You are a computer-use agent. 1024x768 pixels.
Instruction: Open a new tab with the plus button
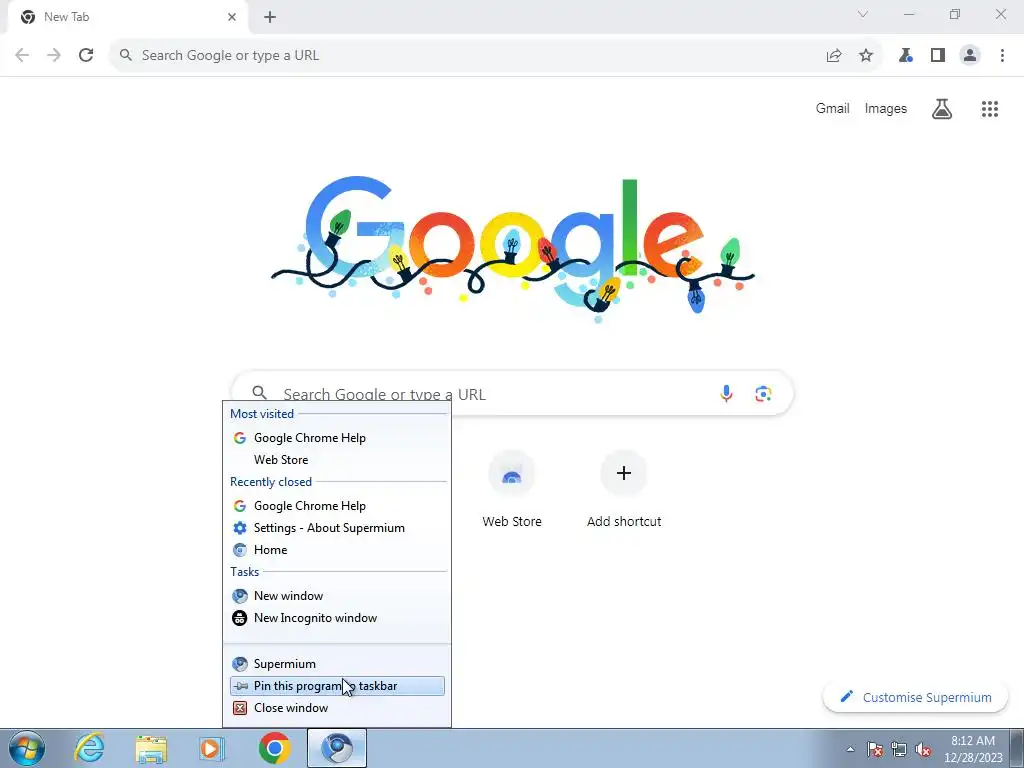point(270,18)
